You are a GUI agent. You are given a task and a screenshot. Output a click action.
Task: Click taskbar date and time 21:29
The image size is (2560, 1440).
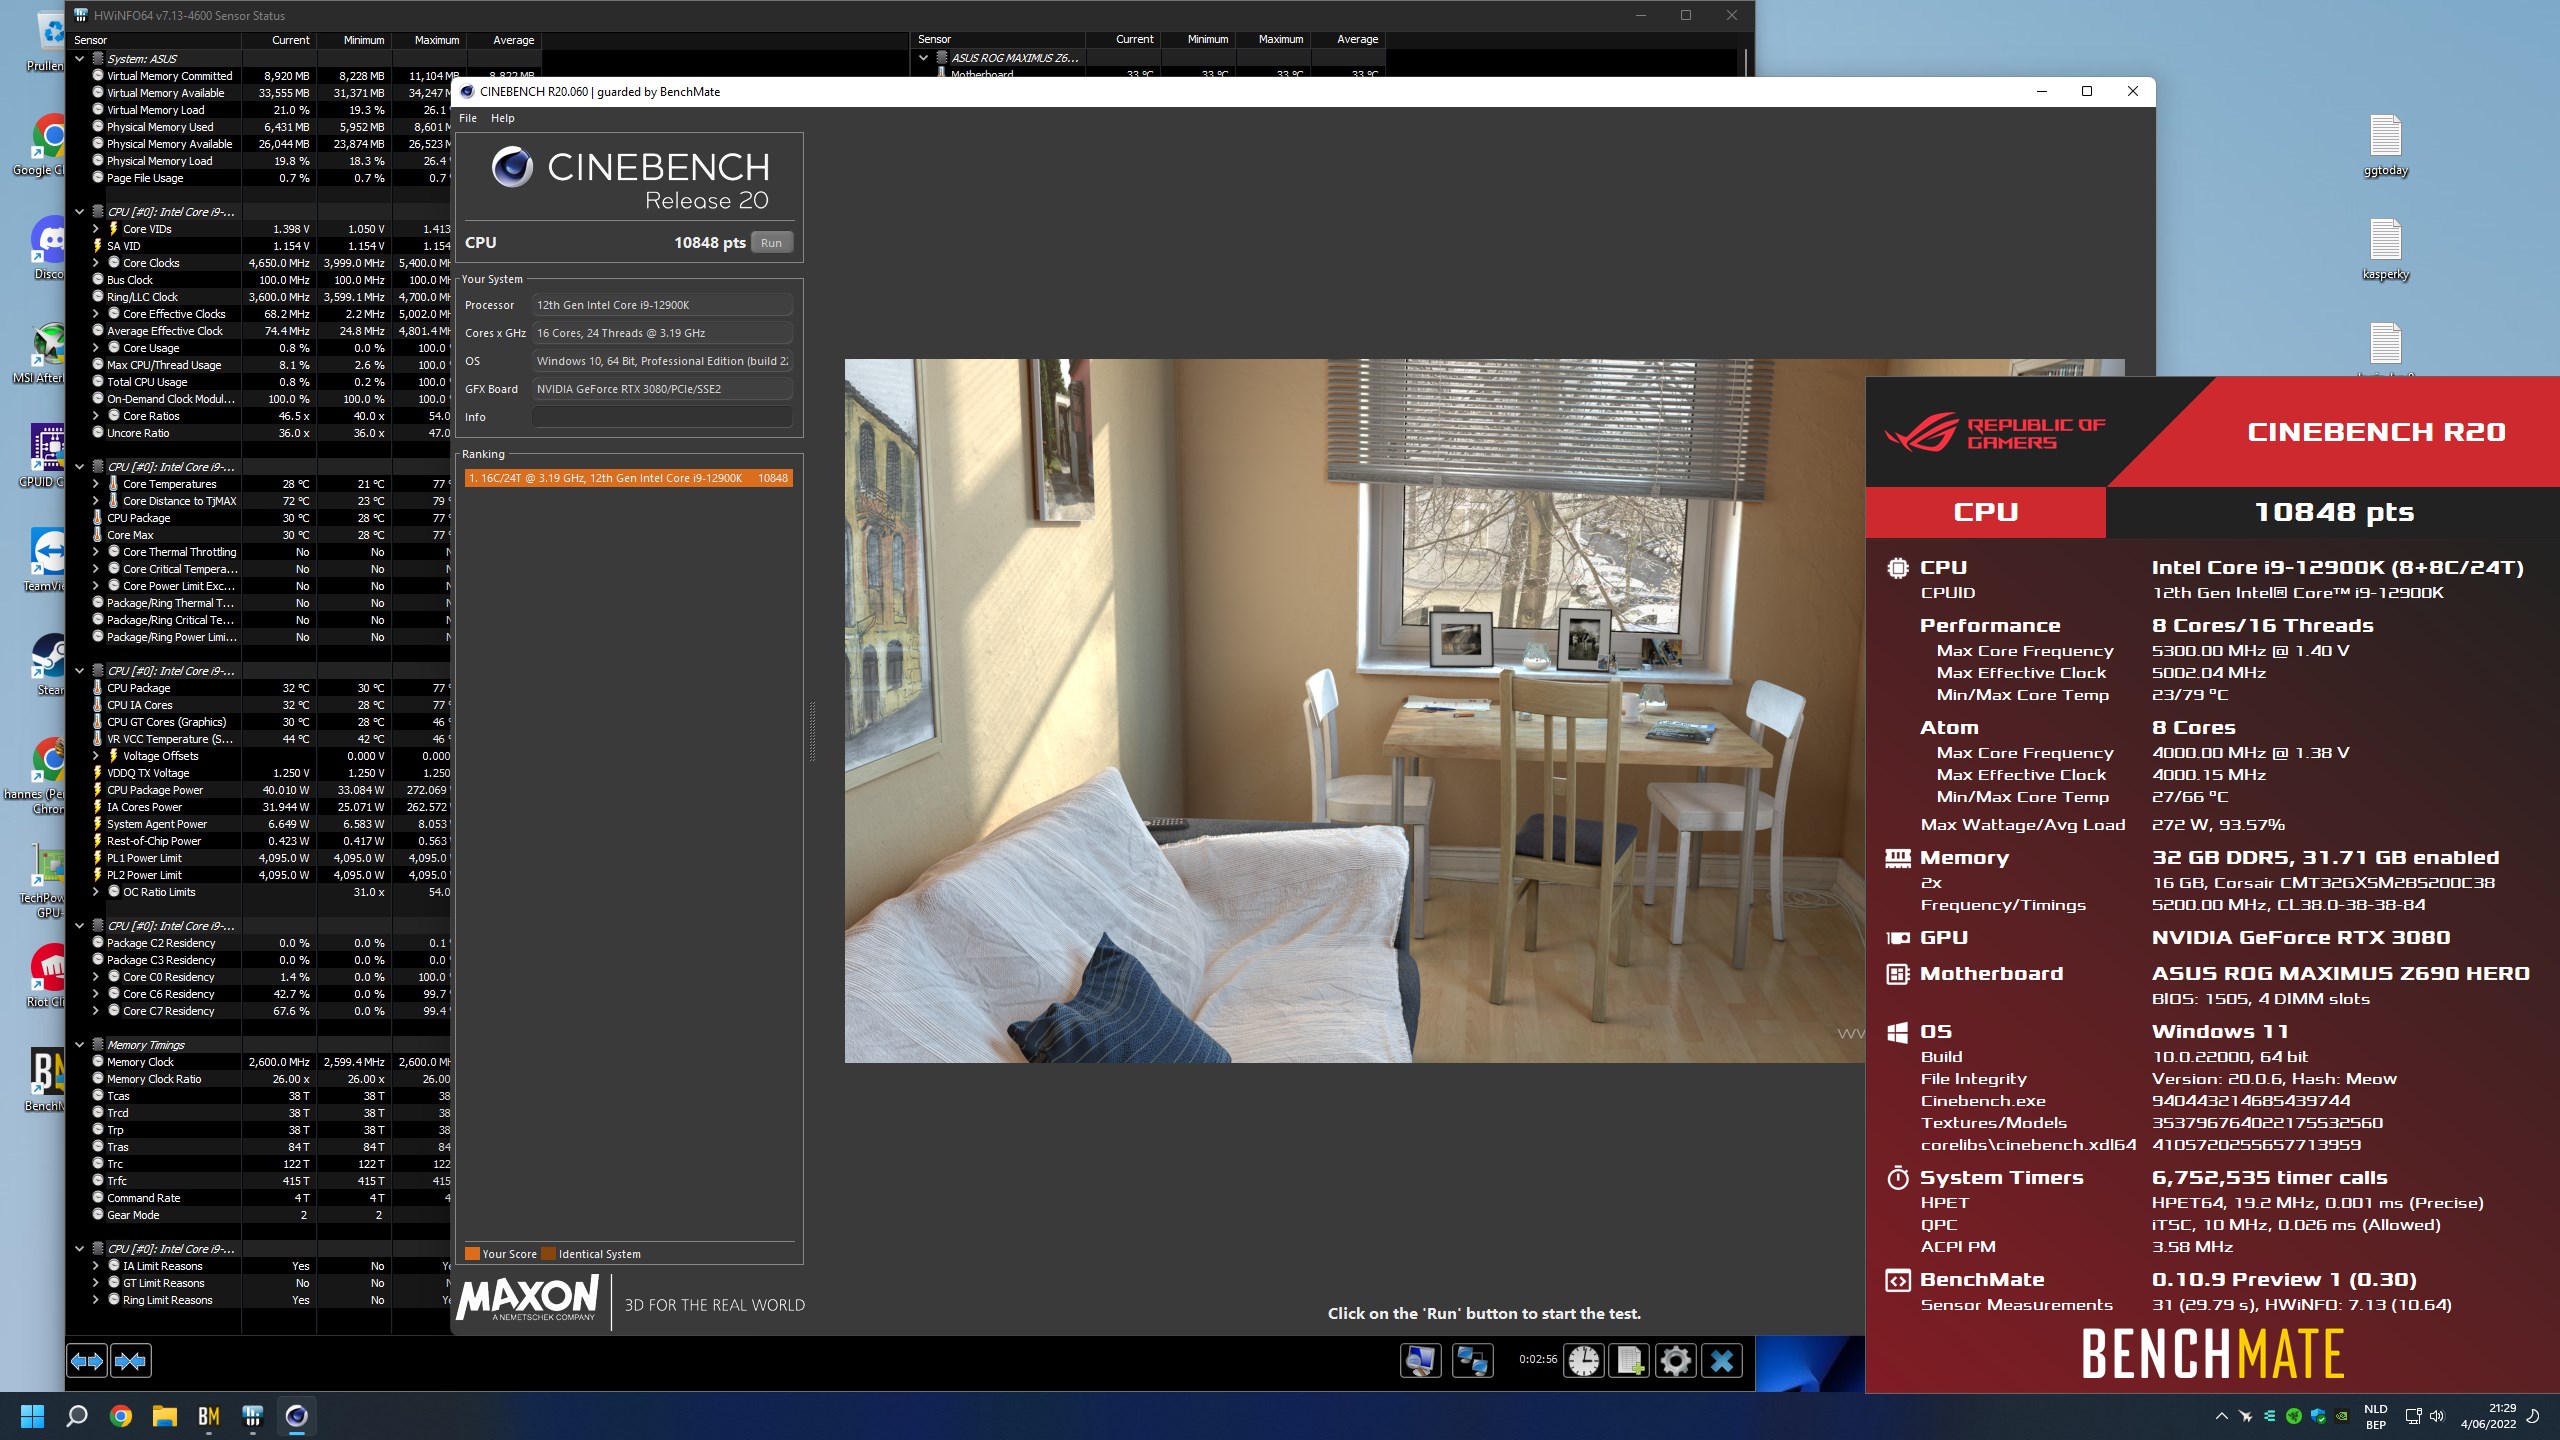point(2488,1416)
